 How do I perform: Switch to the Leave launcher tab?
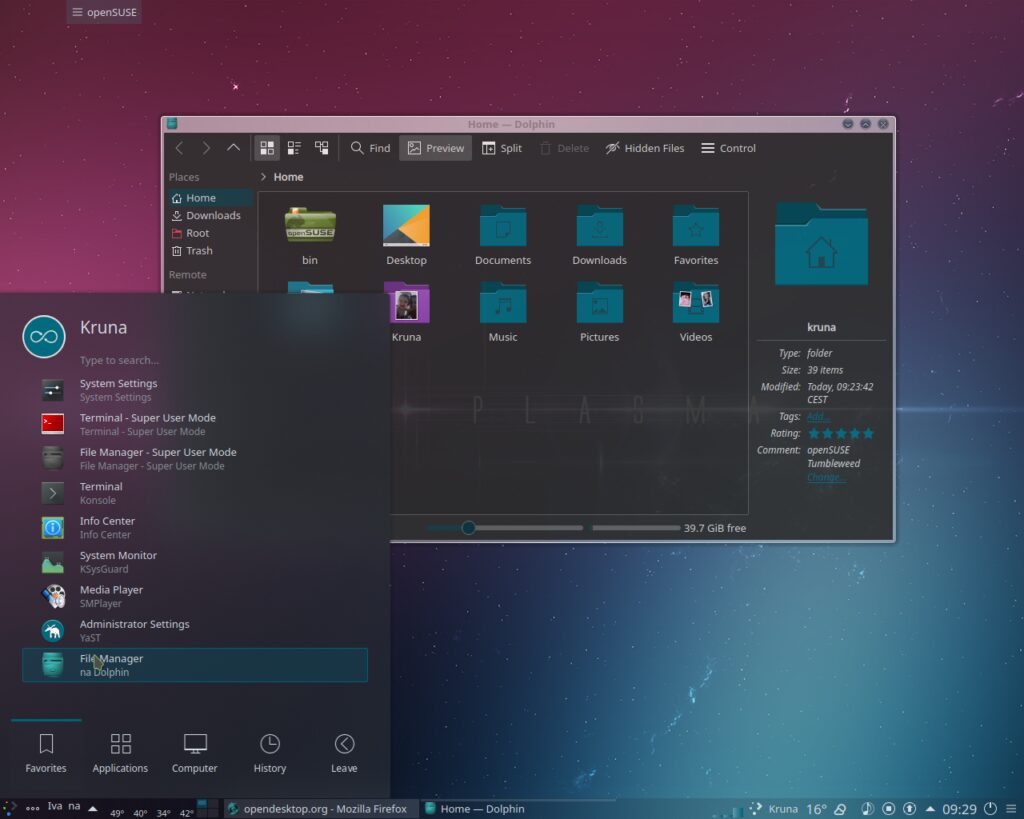click(344, 753)
